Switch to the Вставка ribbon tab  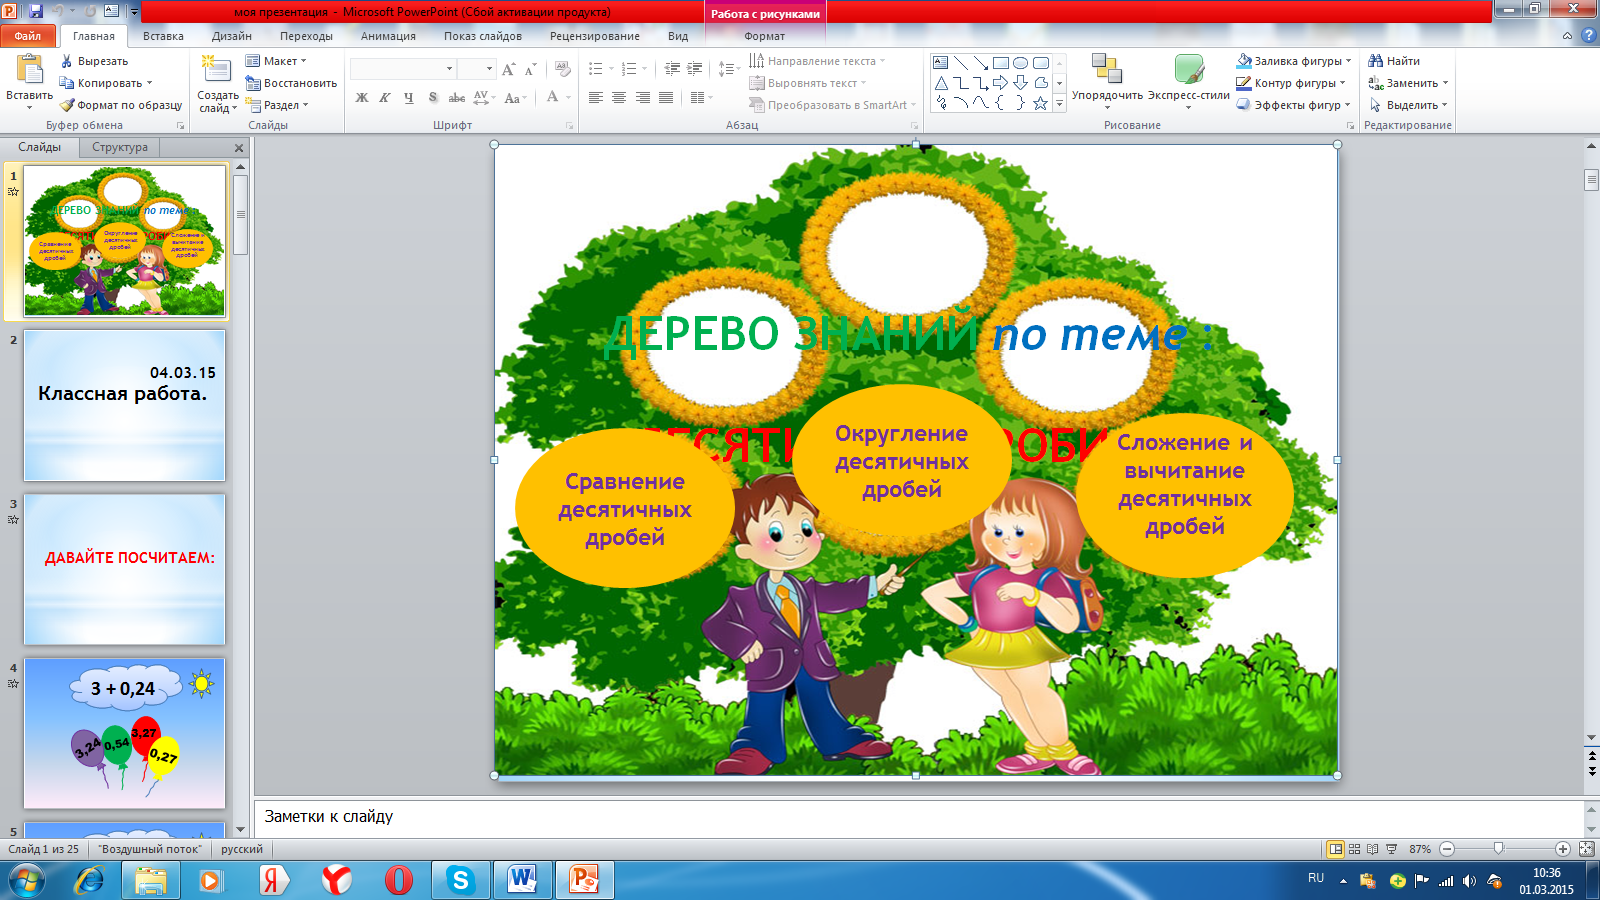coord(163,36)
